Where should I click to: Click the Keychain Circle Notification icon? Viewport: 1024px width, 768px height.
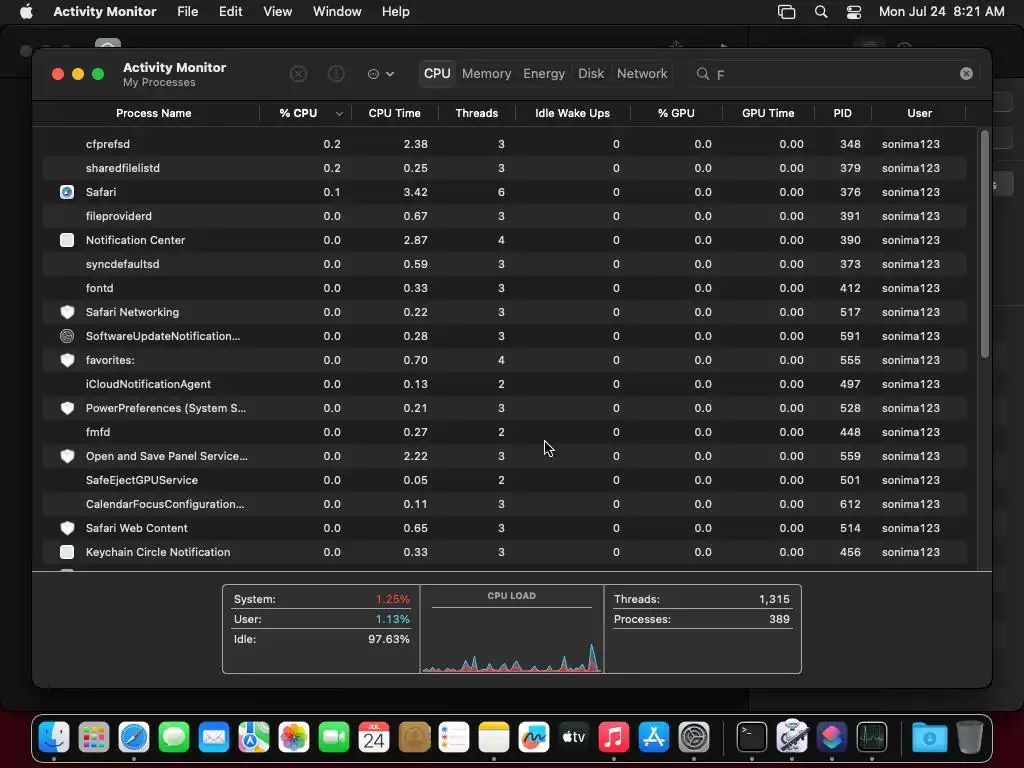pos(67,552)
